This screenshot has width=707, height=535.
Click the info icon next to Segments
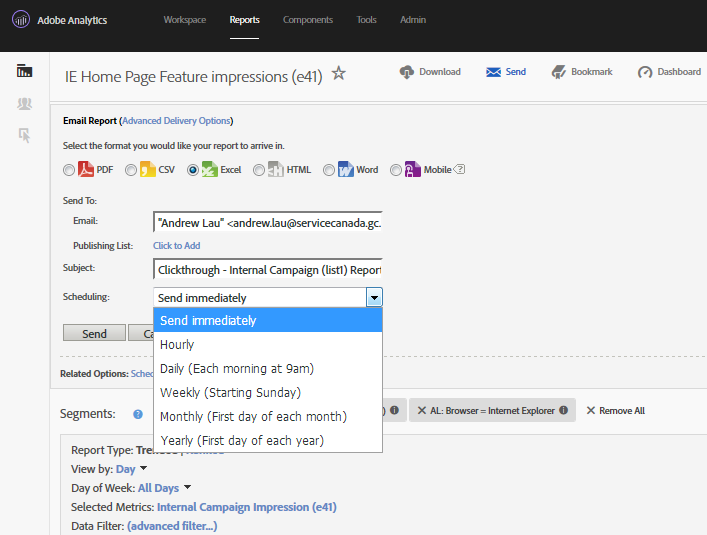point(137,412)
